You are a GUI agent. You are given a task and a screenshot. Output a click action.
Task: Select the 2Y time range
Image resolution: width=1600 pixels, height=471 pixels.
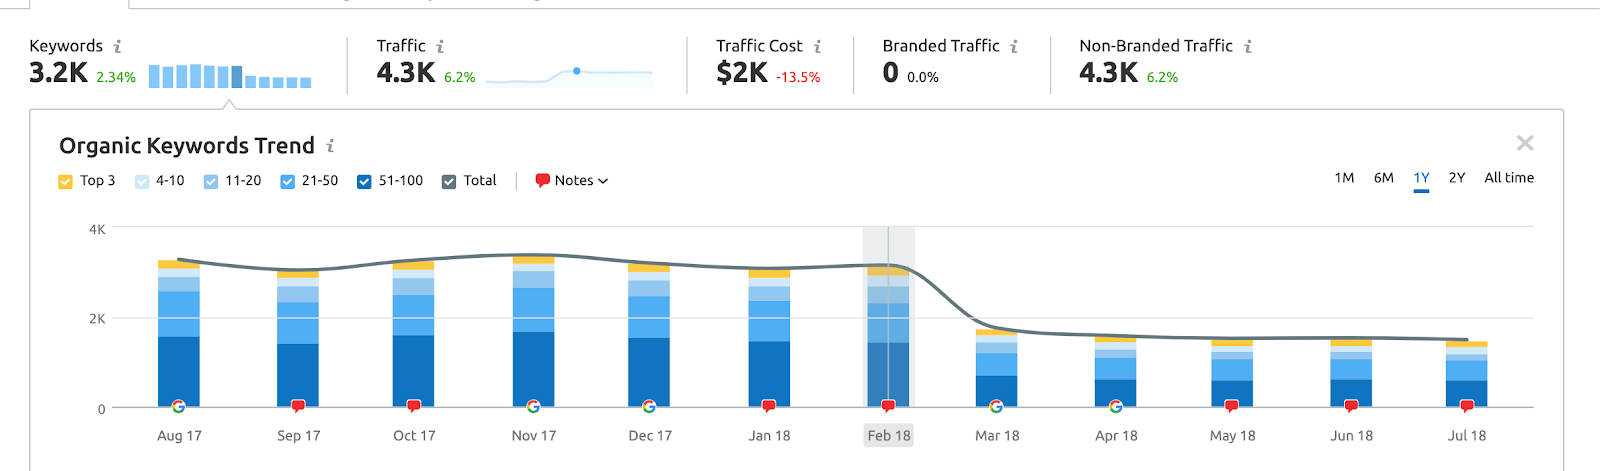tap(1457, 178)
